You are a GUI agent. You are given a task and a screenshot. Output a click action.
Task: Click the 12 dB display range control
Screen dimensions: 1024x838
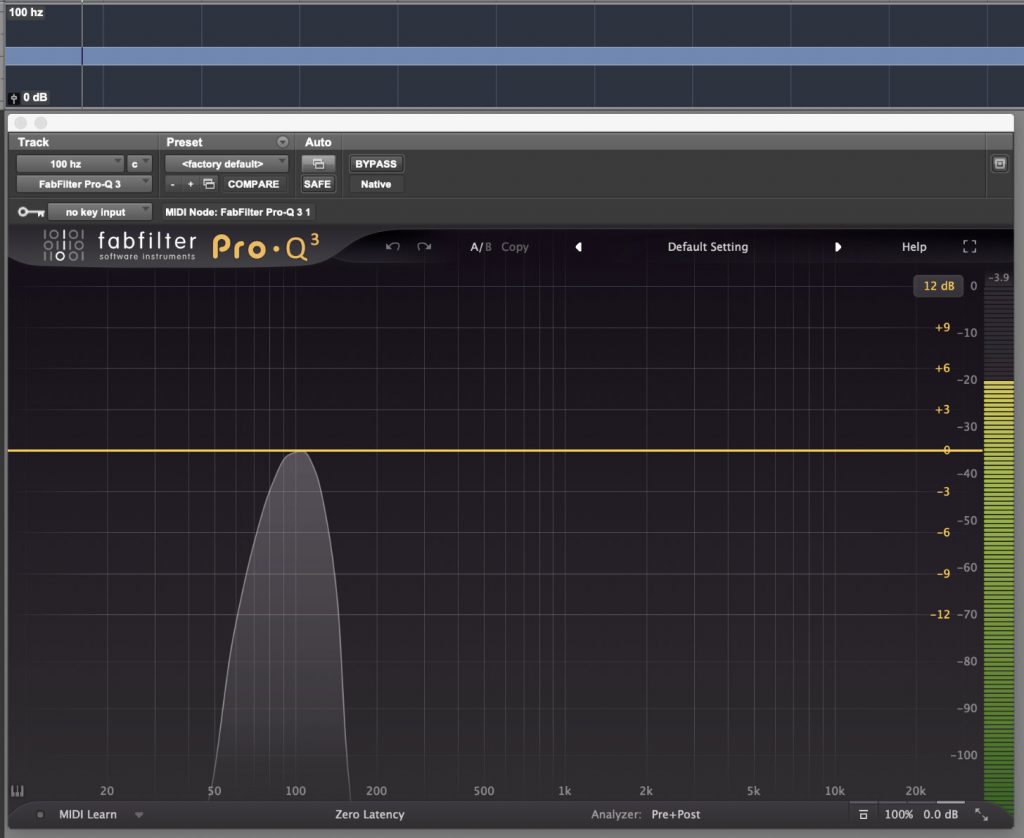[x=938, y=286]
